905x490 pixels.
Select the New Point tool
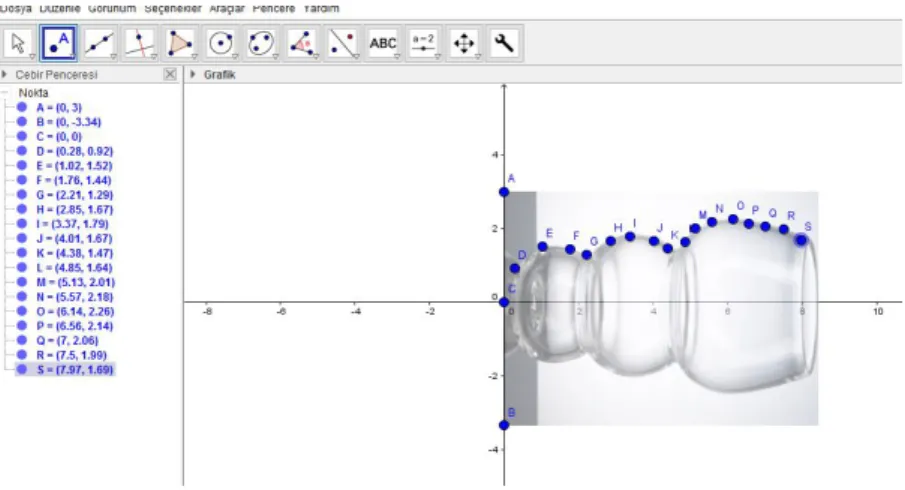pyautogui.click(x=59, y=43)
